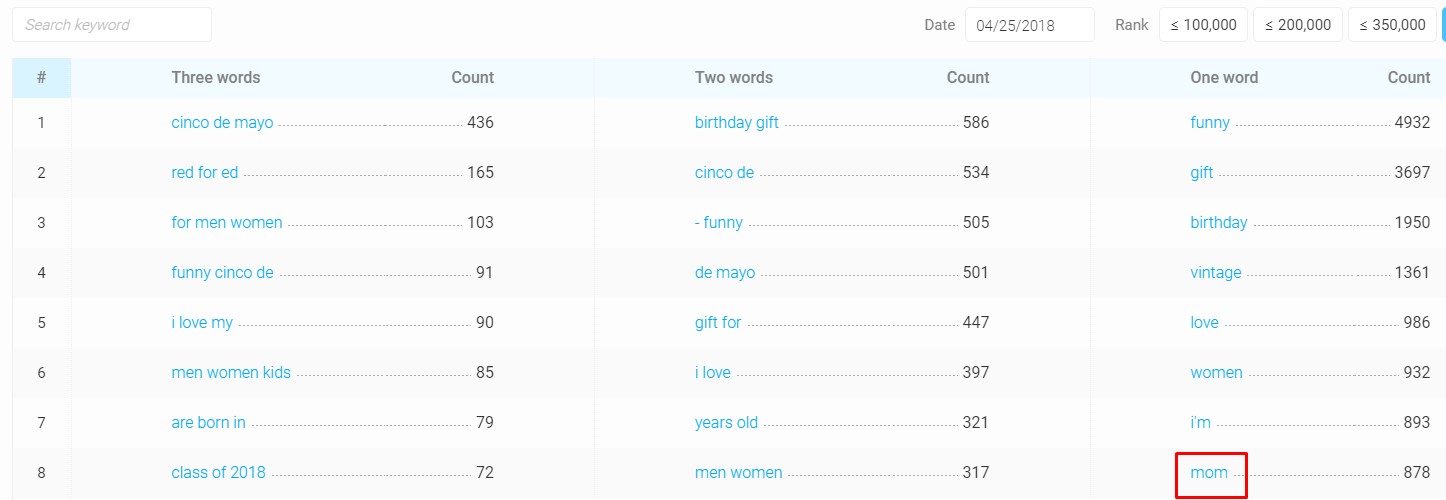Click the Search keyword input field

pyautogui.click(x=112, y=25)
